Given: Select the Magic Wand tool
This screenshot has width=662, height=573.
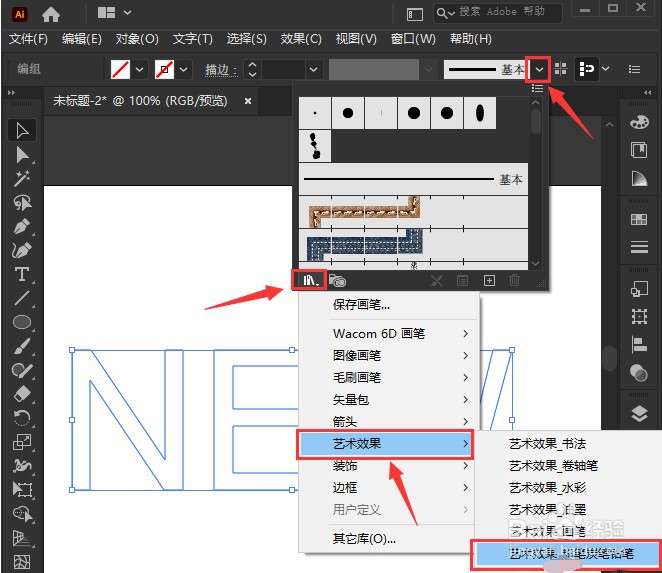Looking at the screenshot, I should coord(22,179).
